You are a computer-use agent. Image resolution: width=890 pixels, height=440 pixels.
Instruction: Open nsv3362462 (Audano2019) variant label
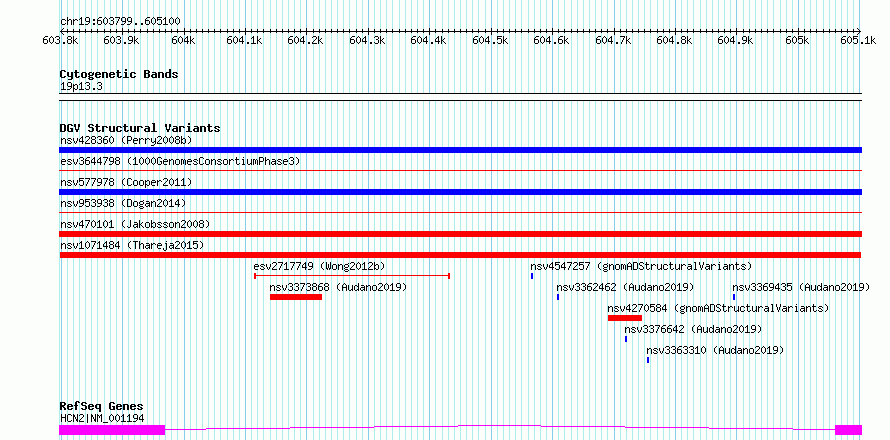625,287
